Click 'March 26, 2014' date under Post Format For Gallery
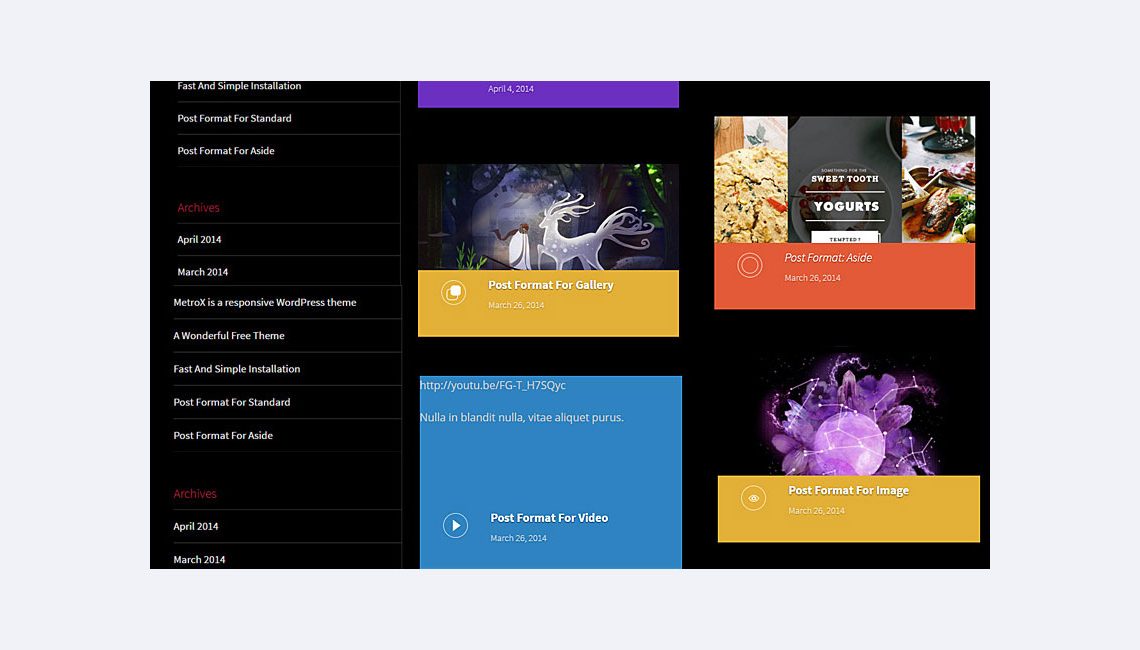Viewport: 1140px width, 650px height. point(516,305)
